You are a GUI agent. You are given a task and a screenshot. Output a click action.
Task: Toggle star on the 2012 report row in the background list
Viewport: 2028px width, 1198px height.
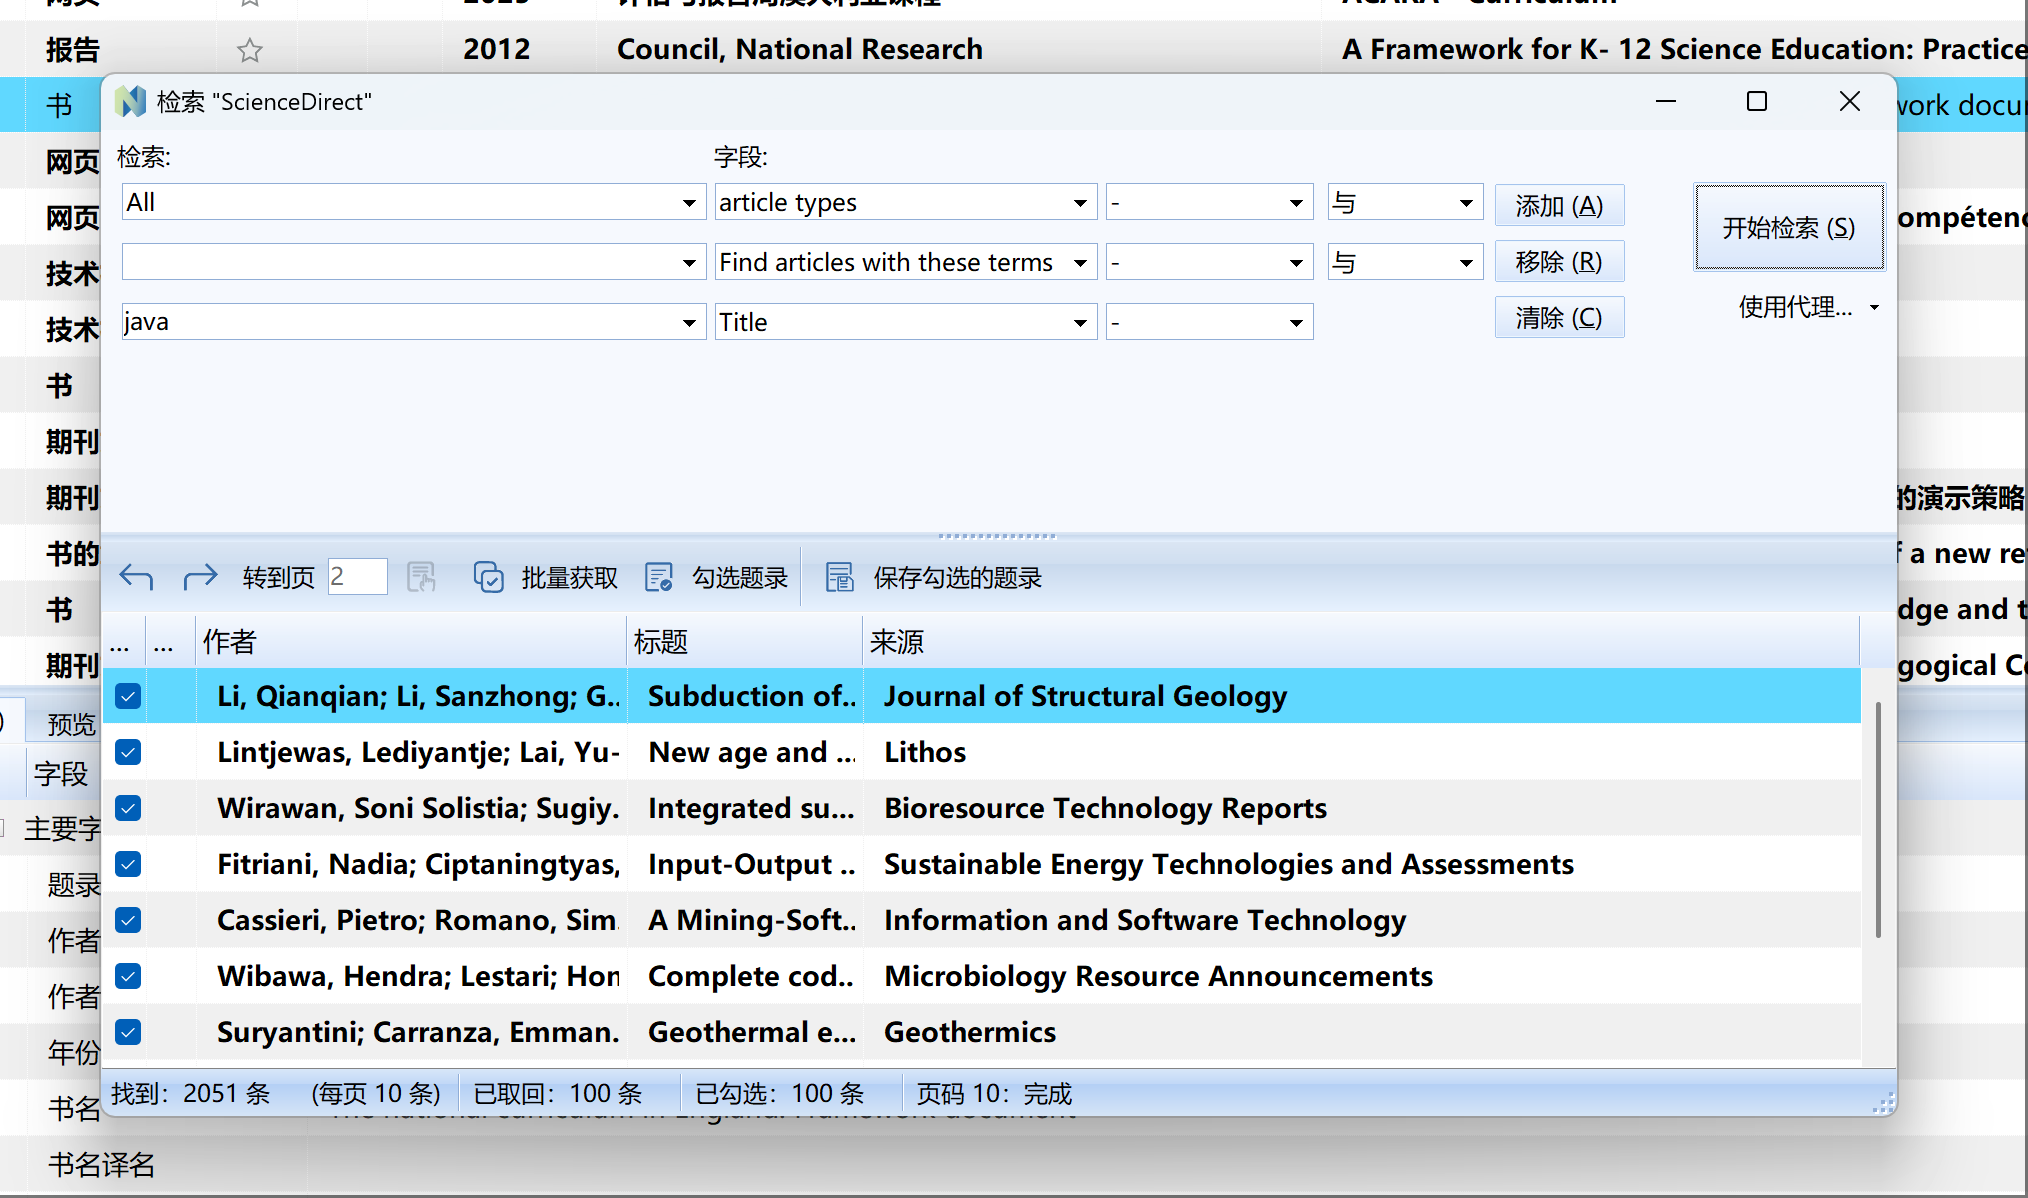click(x=249, y=49)
